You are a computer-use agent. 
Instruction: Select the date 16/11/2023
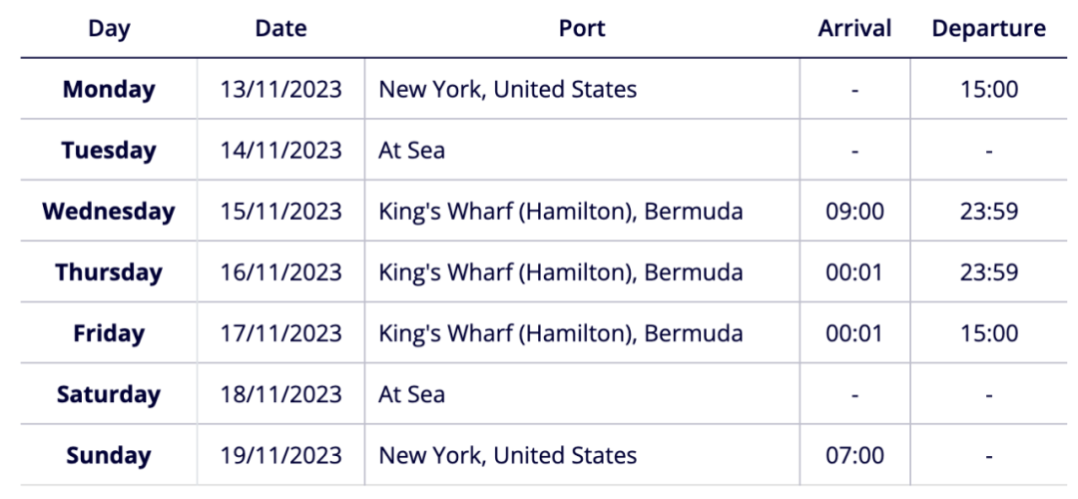[280, 272]
